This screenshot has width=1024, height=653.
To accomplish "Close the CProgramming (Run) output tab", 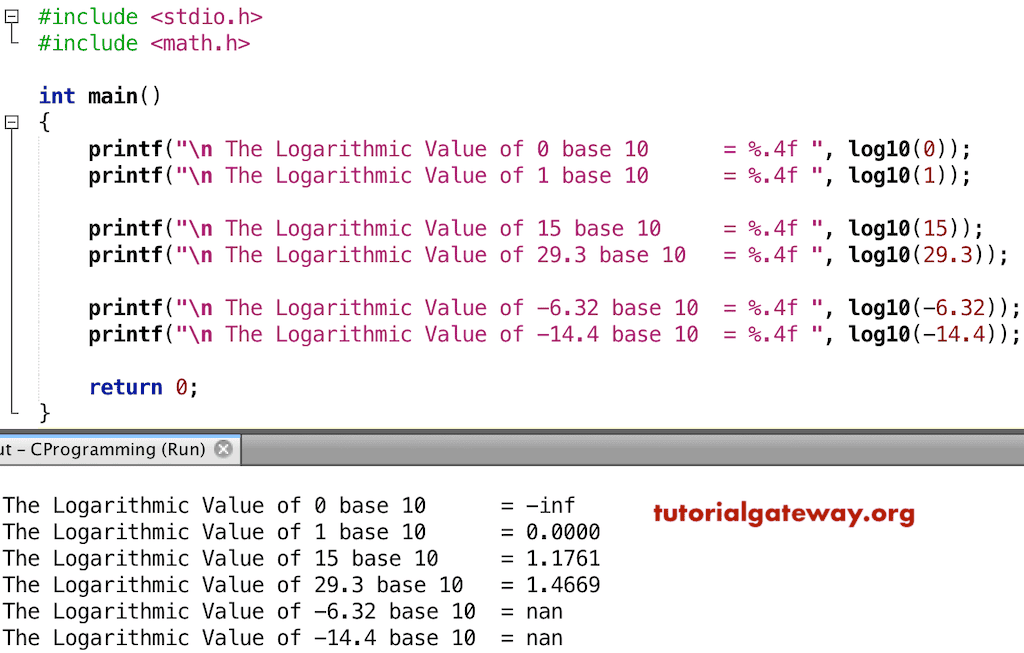I will point(225,448).
